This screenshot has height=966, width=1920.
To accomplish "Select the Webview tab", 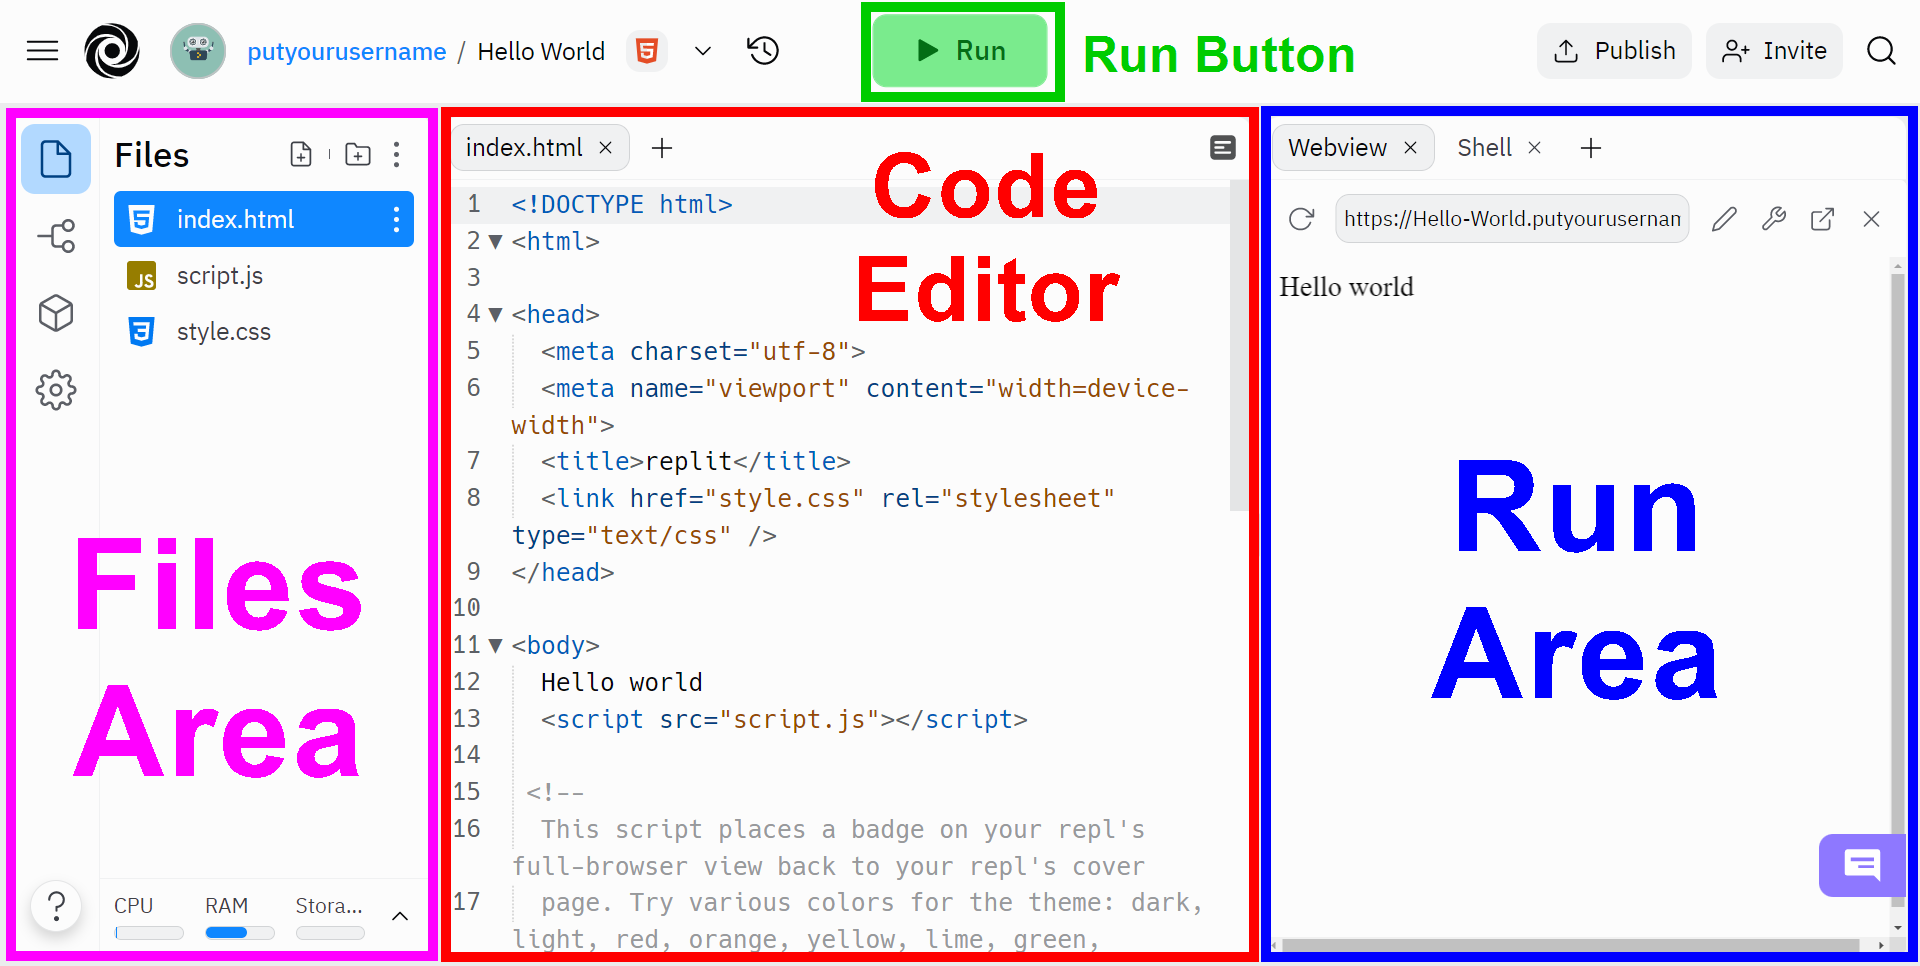I will (1338, 147).
